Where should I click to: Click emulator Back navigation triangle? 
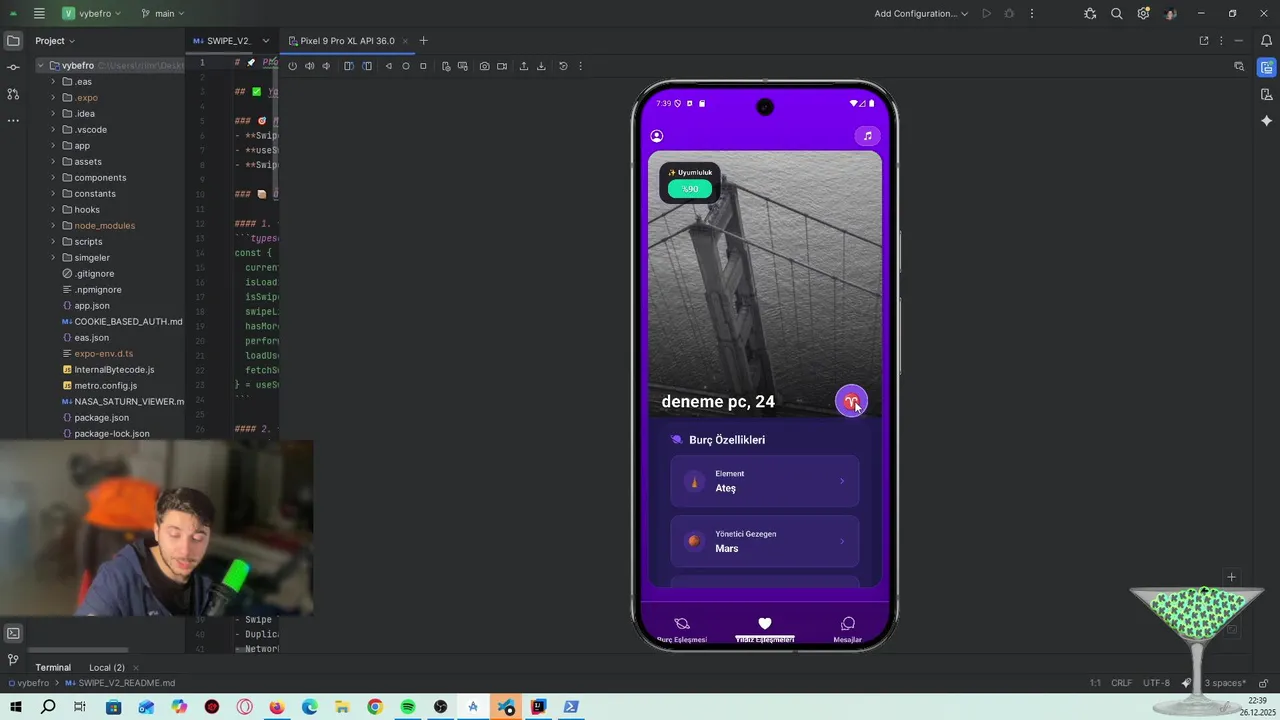click(389, 66)
